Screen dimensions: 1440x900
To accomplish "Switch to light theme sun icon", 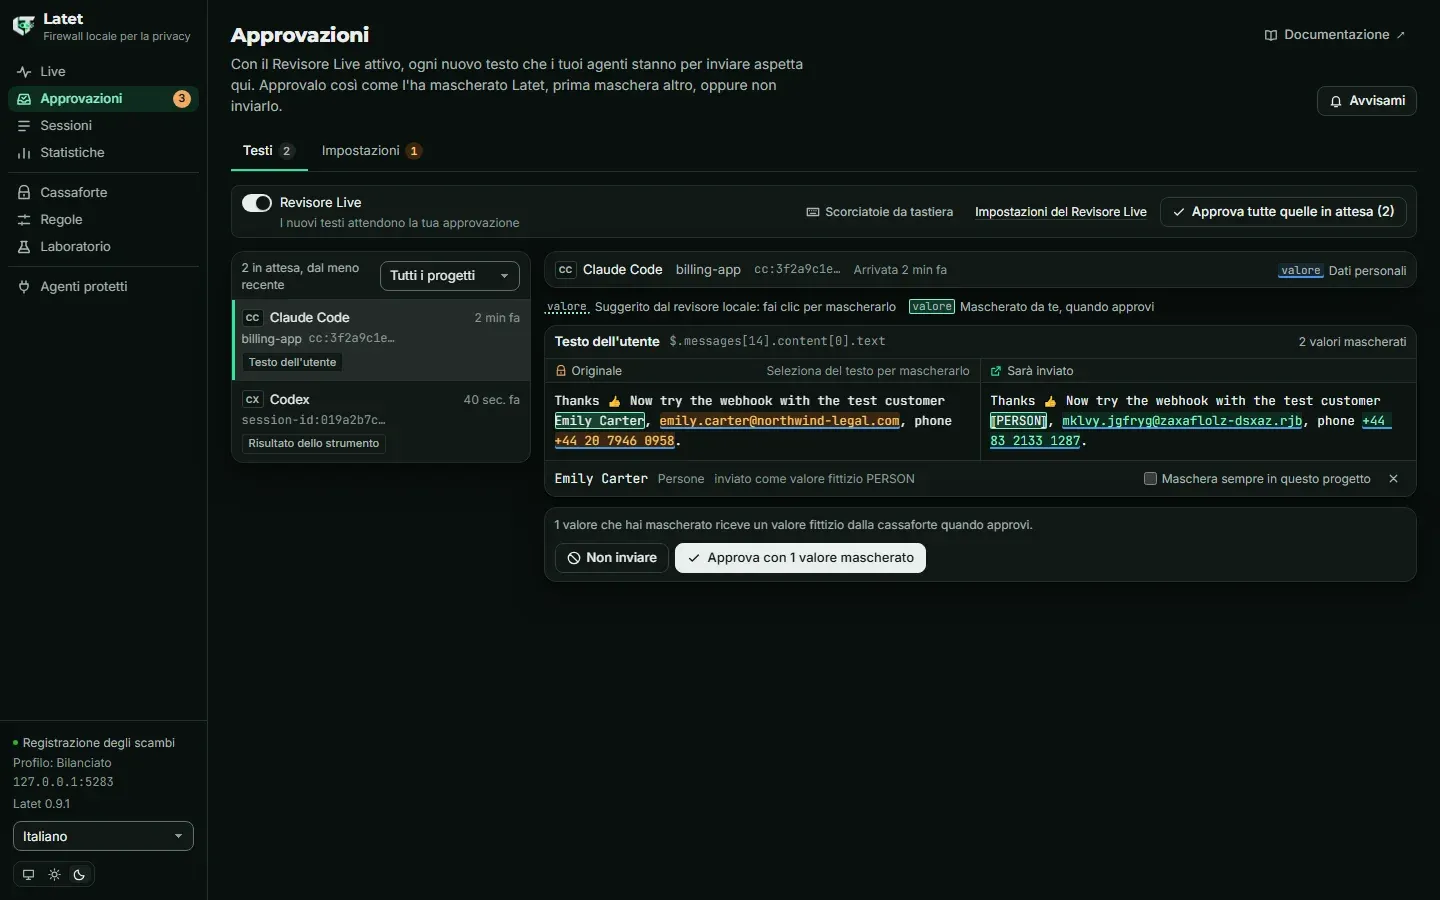I will (54, 875).
